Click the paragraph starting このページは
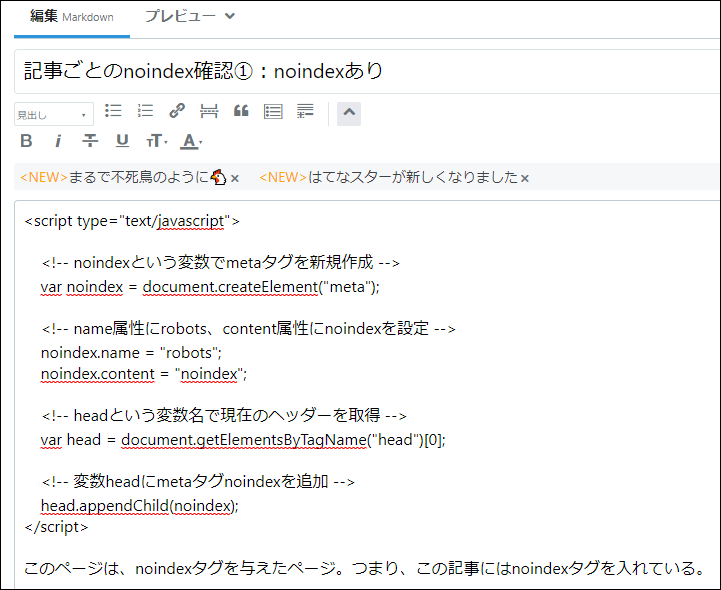The width and height of the screenshot is (721, 590). [x=364, y=569]
